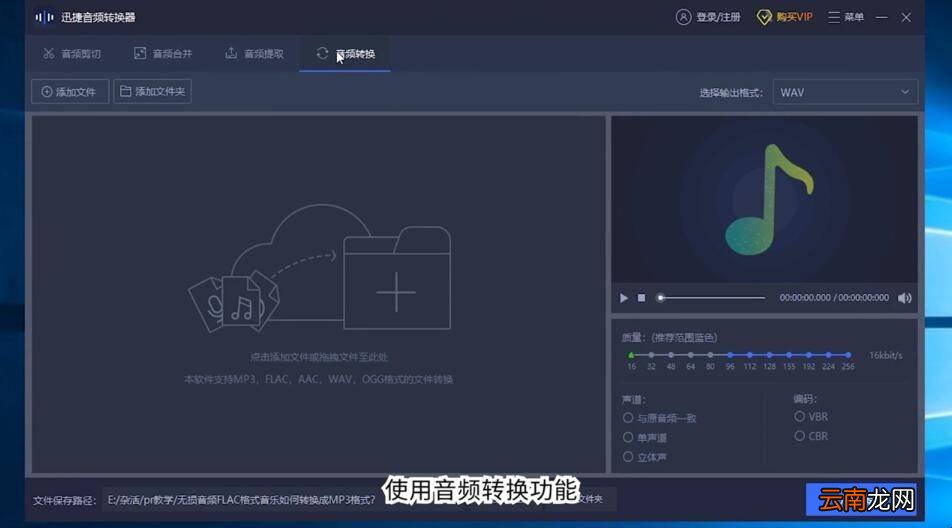This screenshot has height=528, width=952.
Task: Mute using the speaker volume icon
Action: pos(905,298)
